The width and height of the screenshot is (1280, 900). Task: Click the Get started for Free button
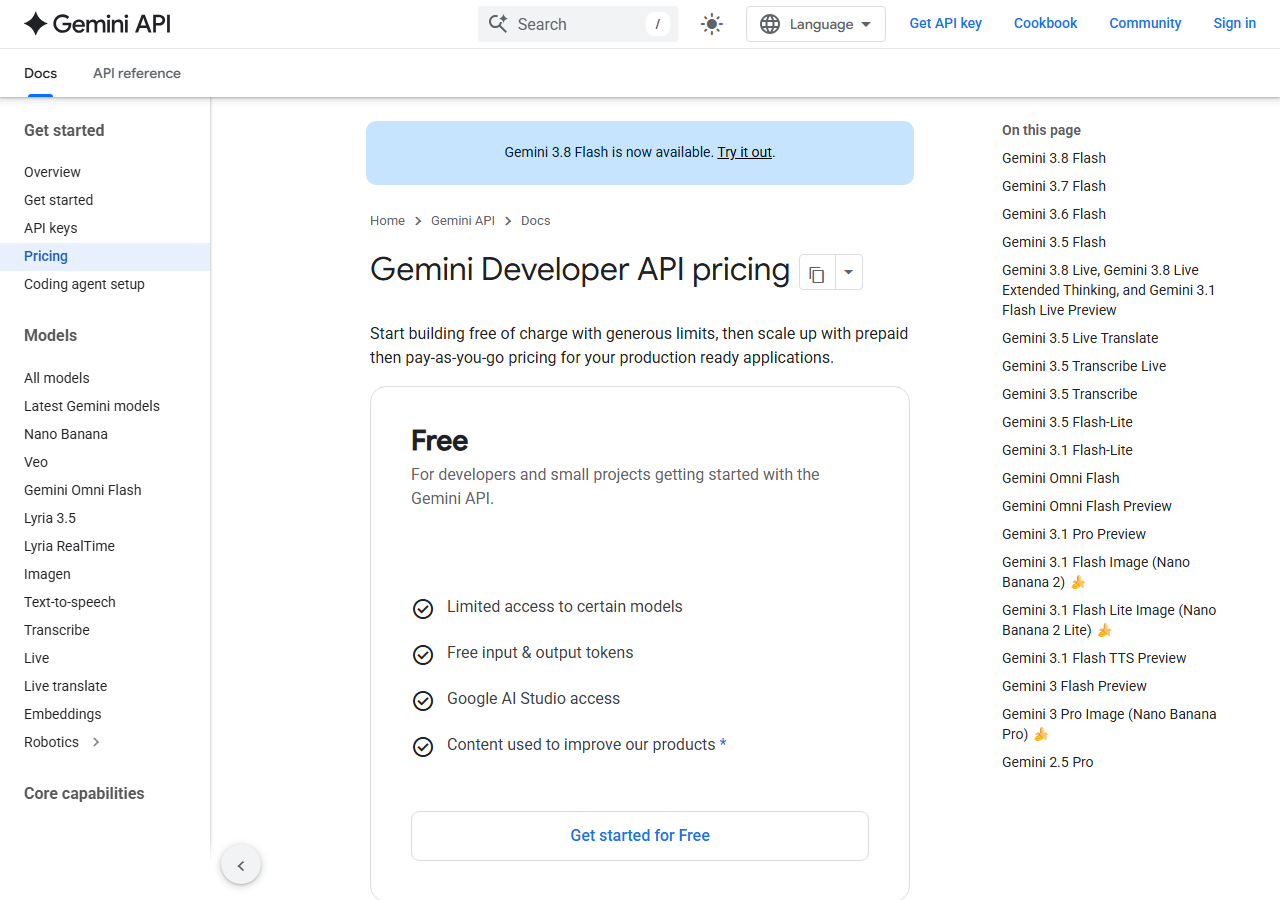coord(640,836)
